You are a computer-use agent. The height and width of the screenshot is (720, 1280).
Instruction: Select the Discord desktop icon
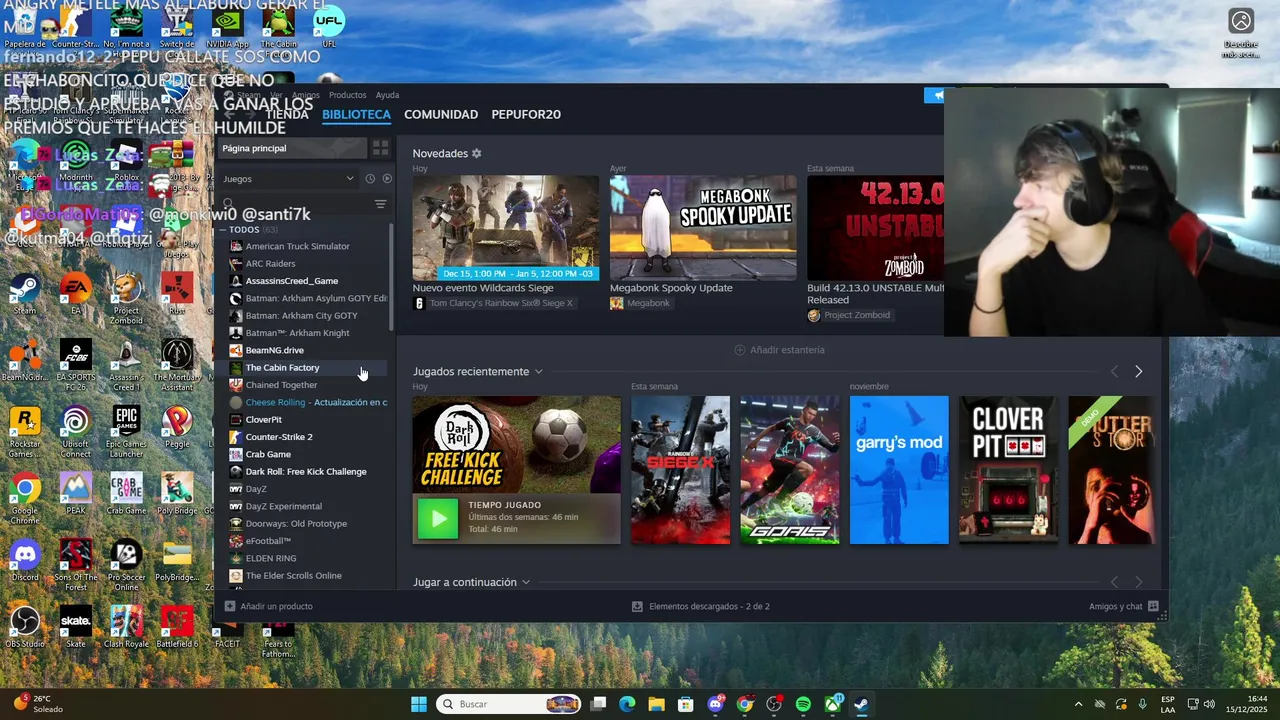click(25, 560)
